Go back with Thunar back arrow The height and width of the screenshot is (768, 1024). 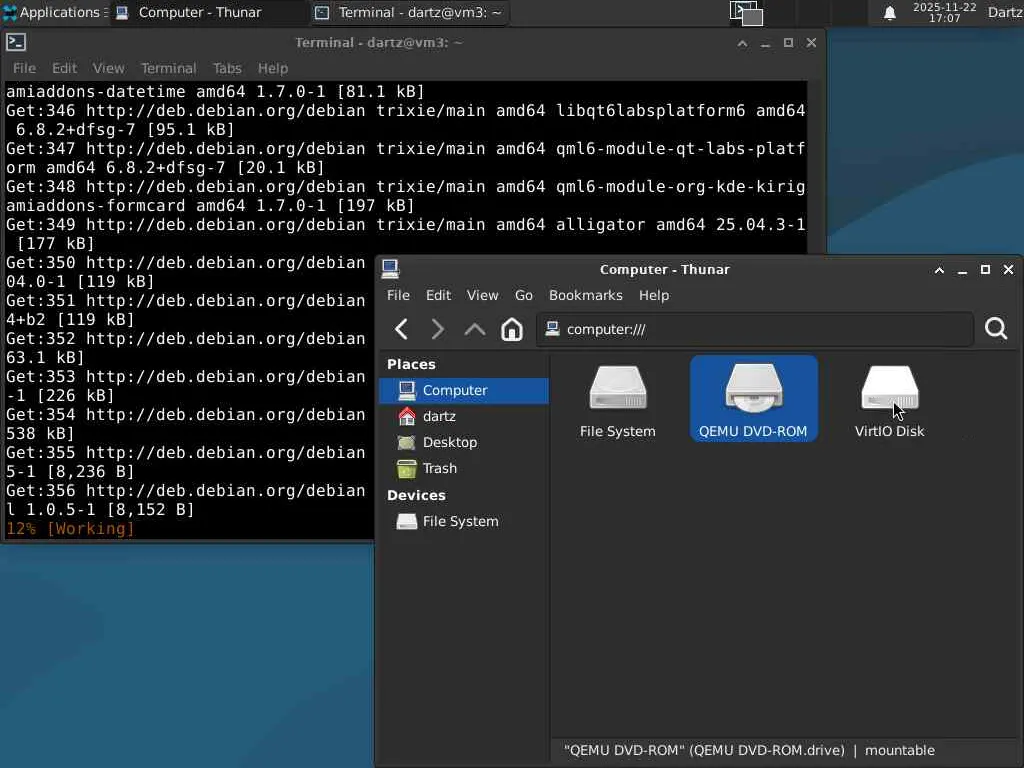click(402, 329)
